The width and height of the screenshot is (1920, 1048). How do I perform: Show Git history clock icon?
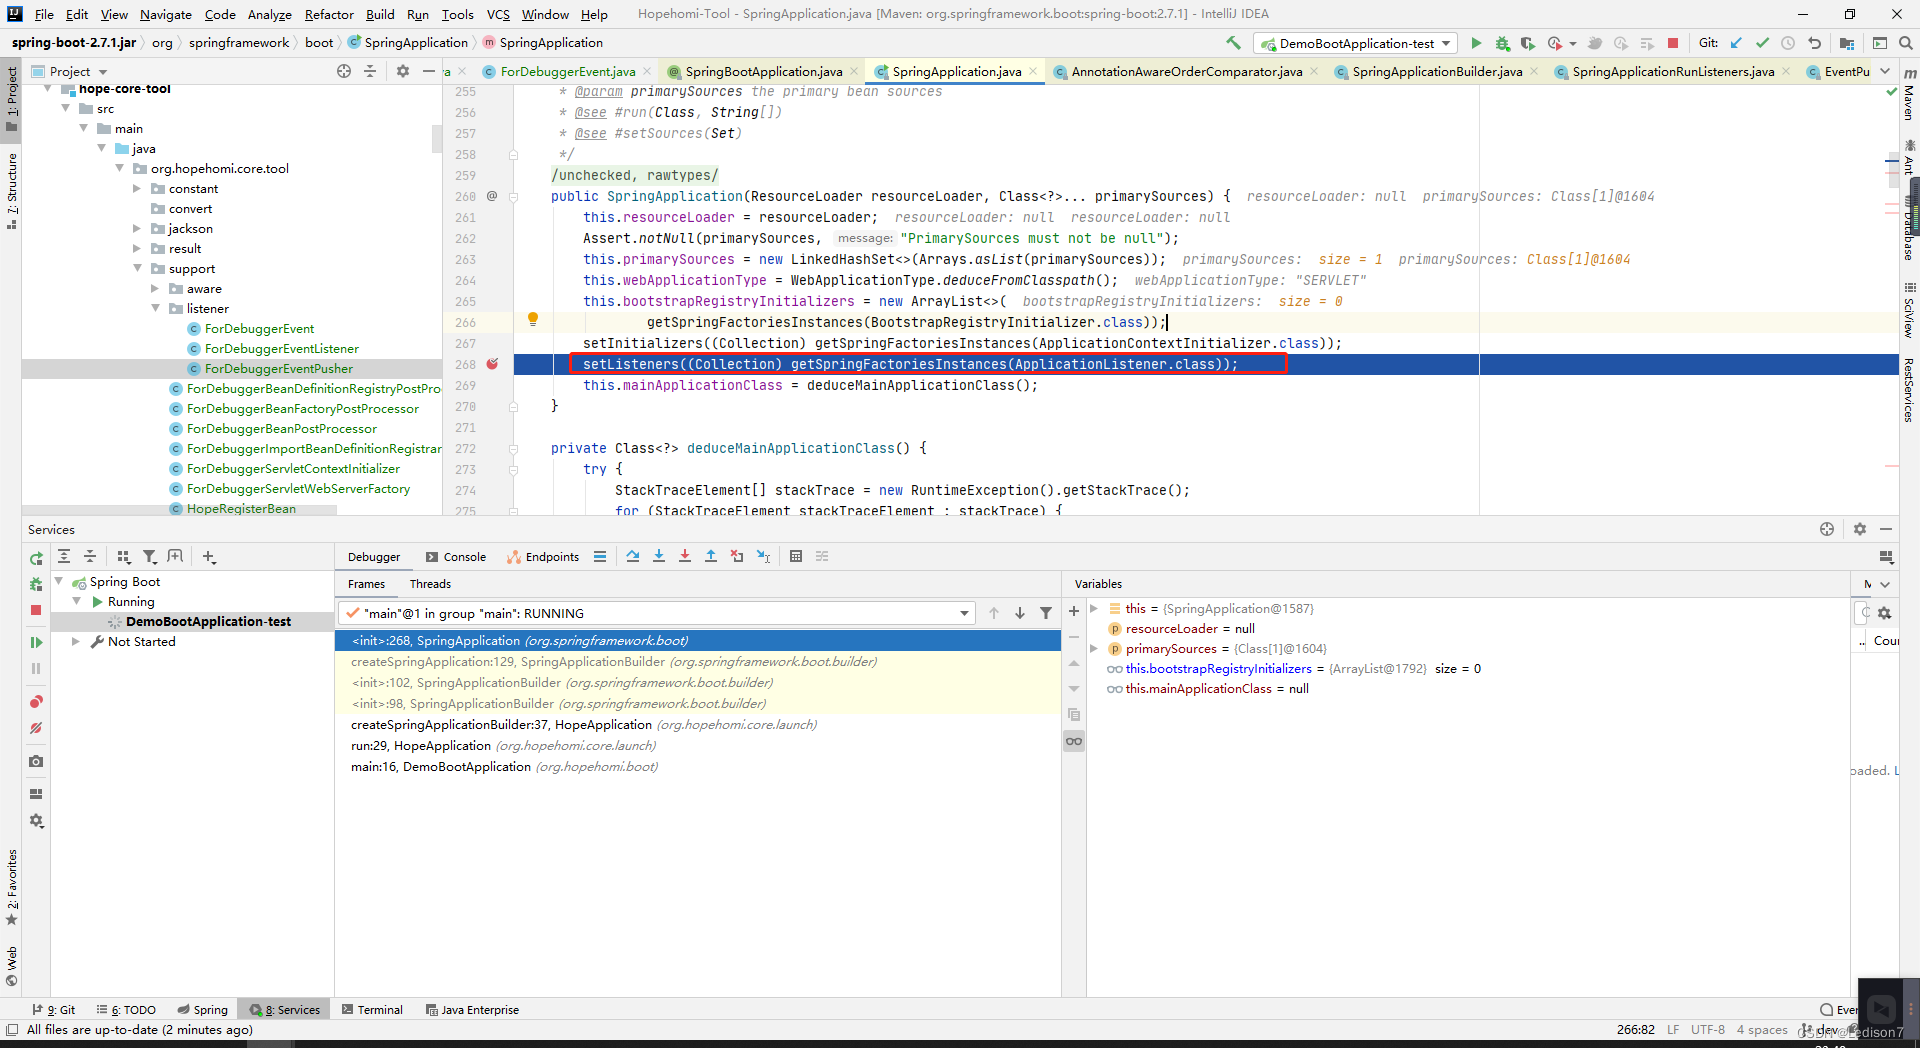click(1788, 43)
